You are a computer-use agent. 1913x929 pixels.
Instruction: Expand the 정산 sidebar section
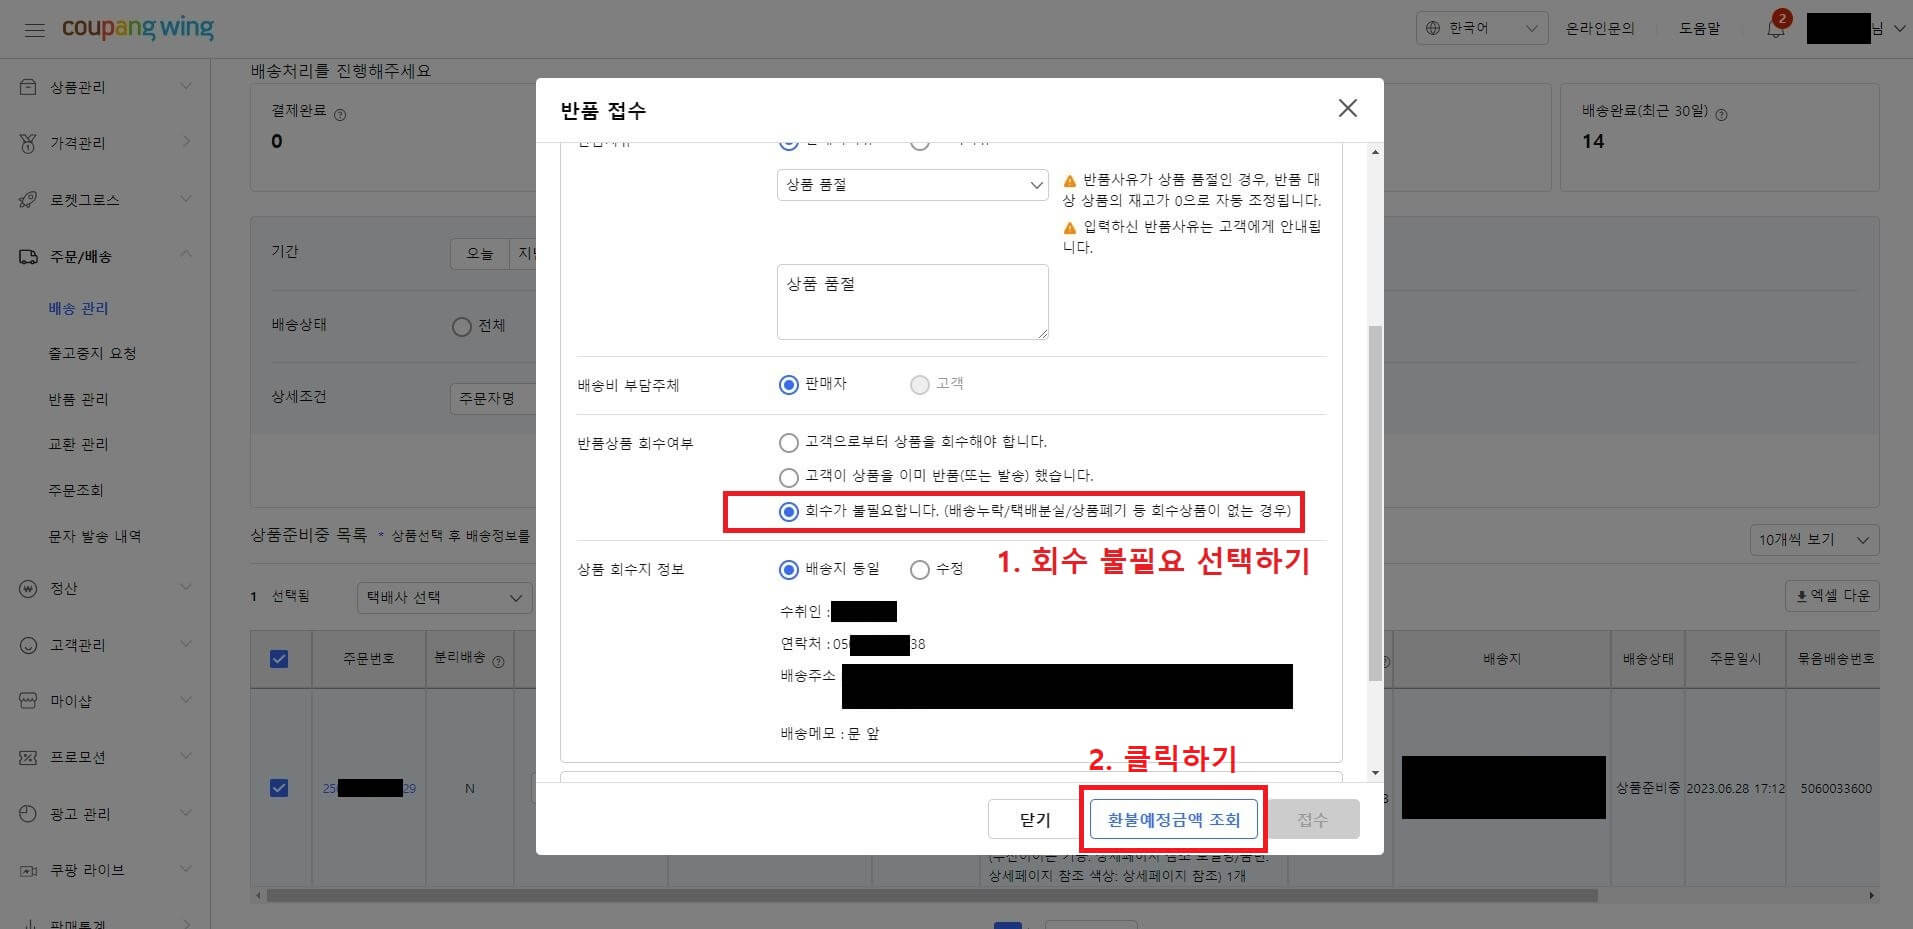pos(186,589)
